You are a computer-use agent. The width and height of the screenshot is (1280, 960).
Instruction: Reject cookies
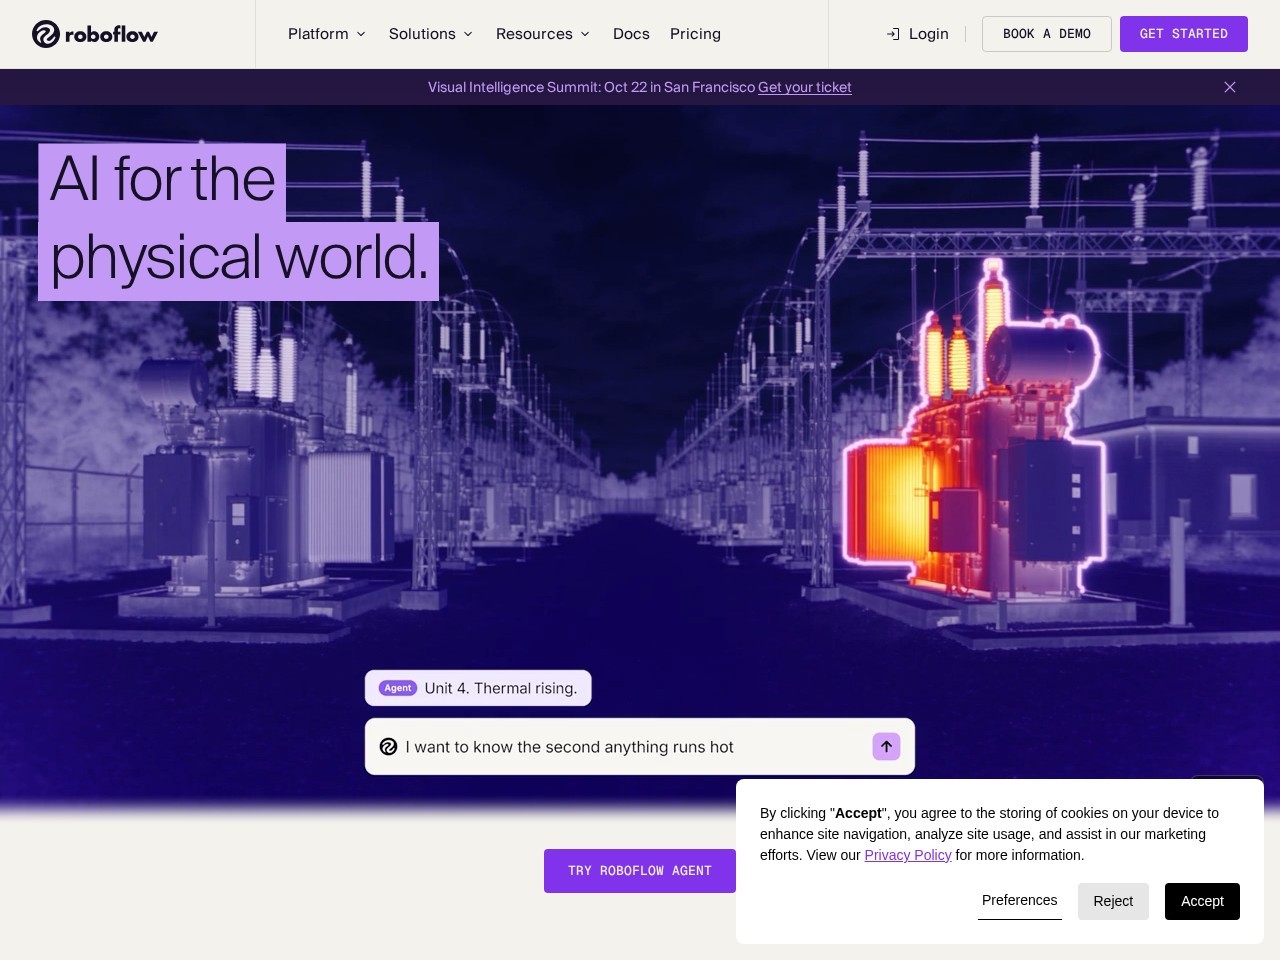click(x=1113, y=901)
